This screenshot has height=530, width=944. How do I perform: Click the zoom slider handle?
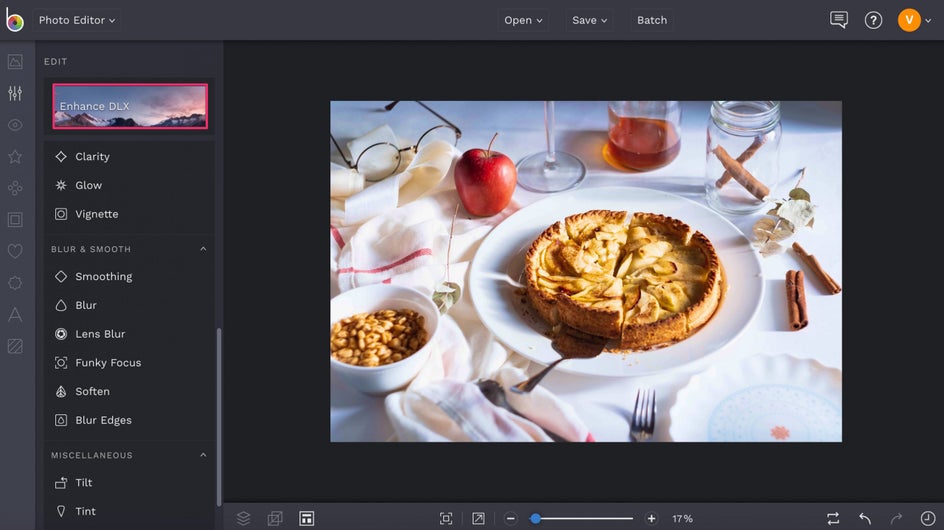535,519
